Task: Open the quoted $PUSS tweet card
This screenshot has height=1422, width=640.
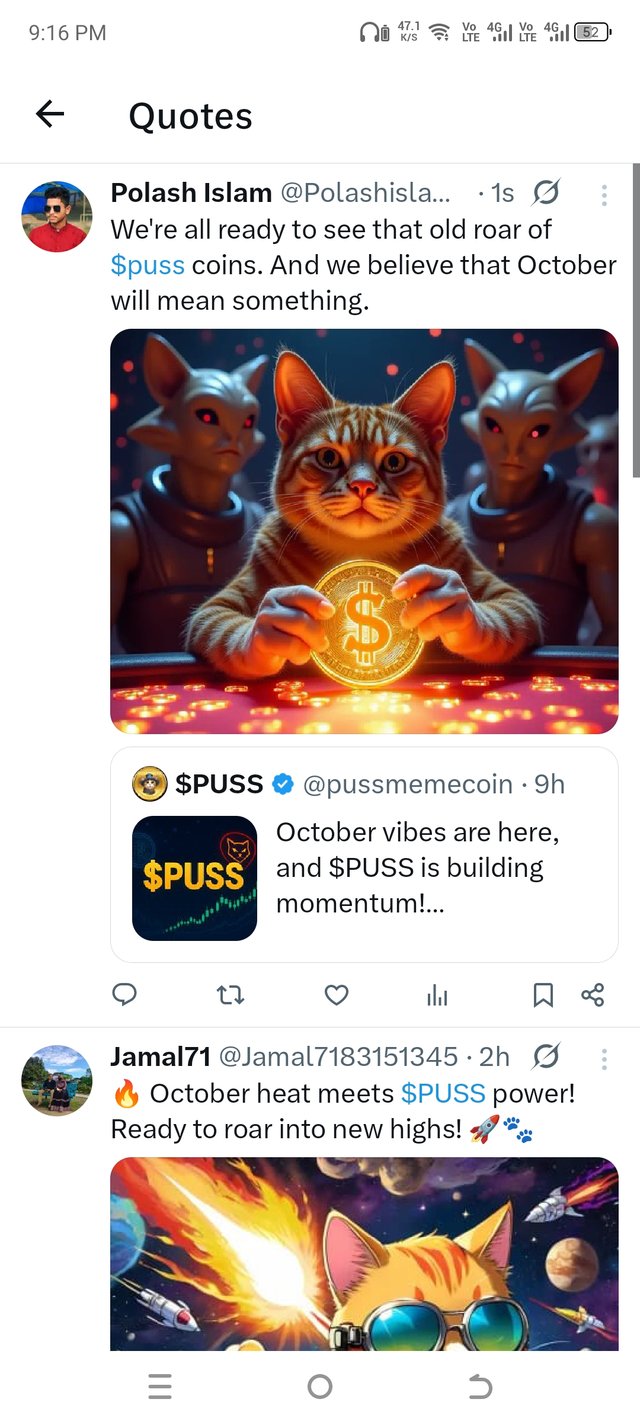Action: [x=364, y=854]
